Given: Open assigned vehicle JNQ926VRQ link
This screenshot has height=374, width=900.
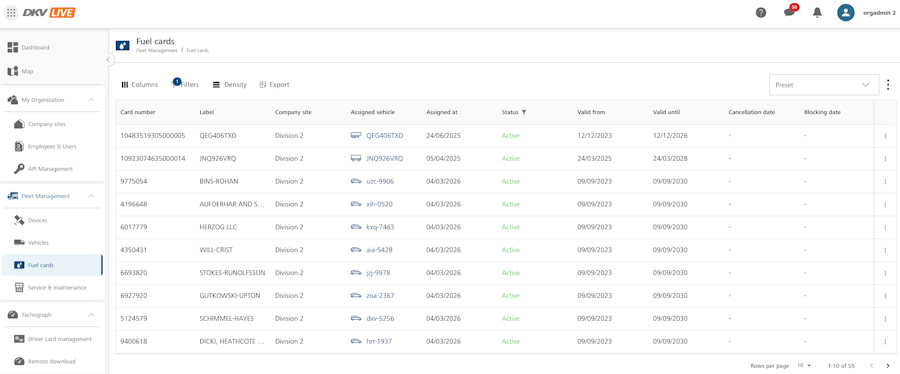Looking at the screenshot, I should click(385, 159).
